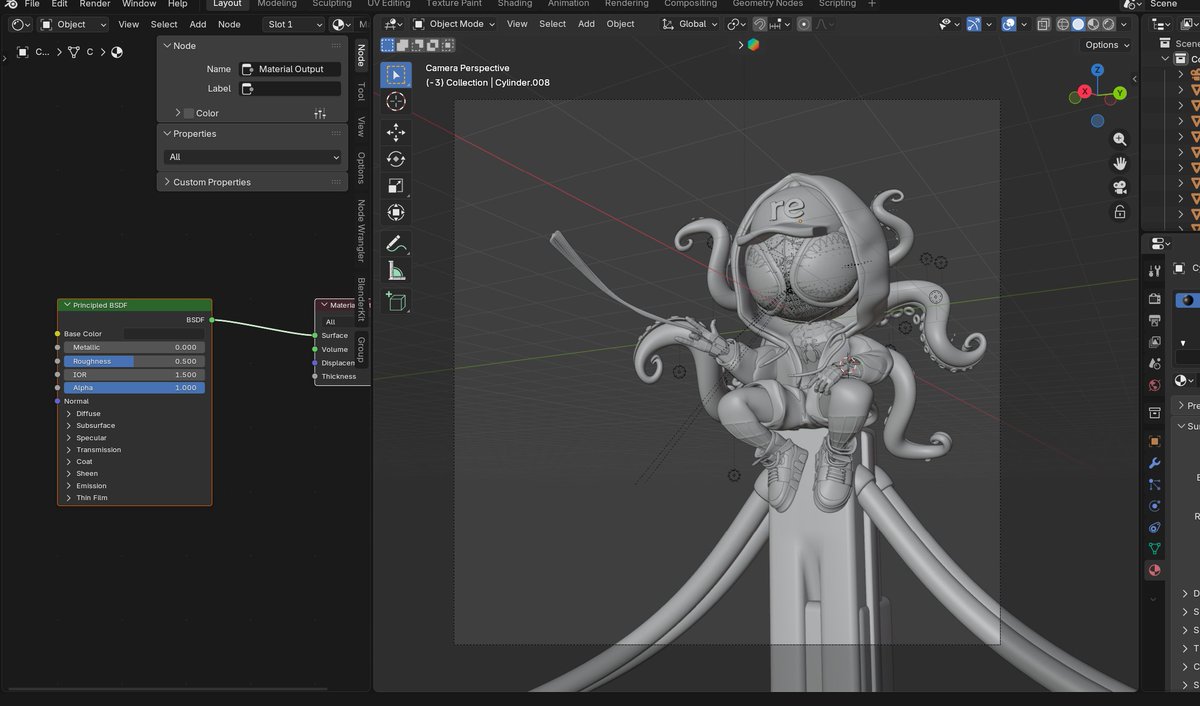Open the Output properties tab icon
Image resolution: width=1200 pixels, height=706 pixels.
point(1154,320)
